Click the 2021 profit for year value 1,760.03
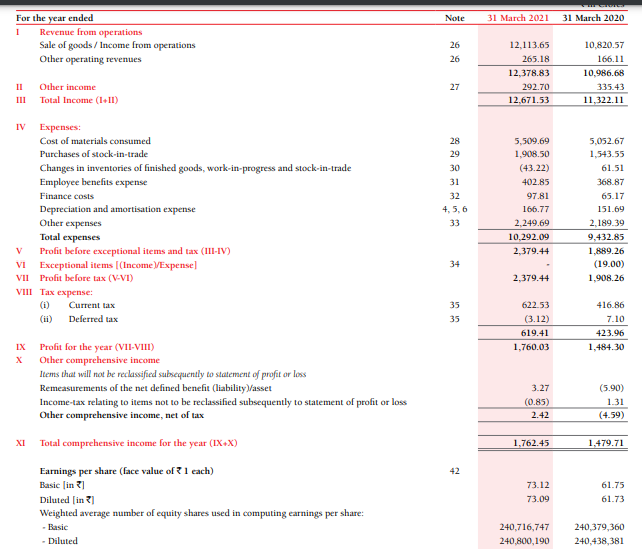642x549 pixels. [x=530, y=346]
